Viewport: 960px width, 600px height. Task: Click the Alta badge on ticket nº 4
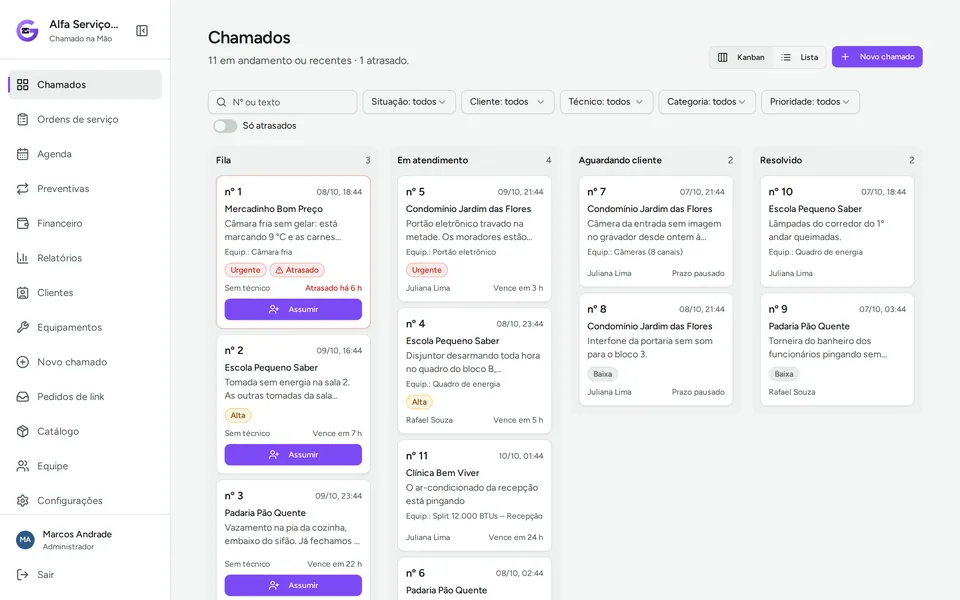pos(419,402)
